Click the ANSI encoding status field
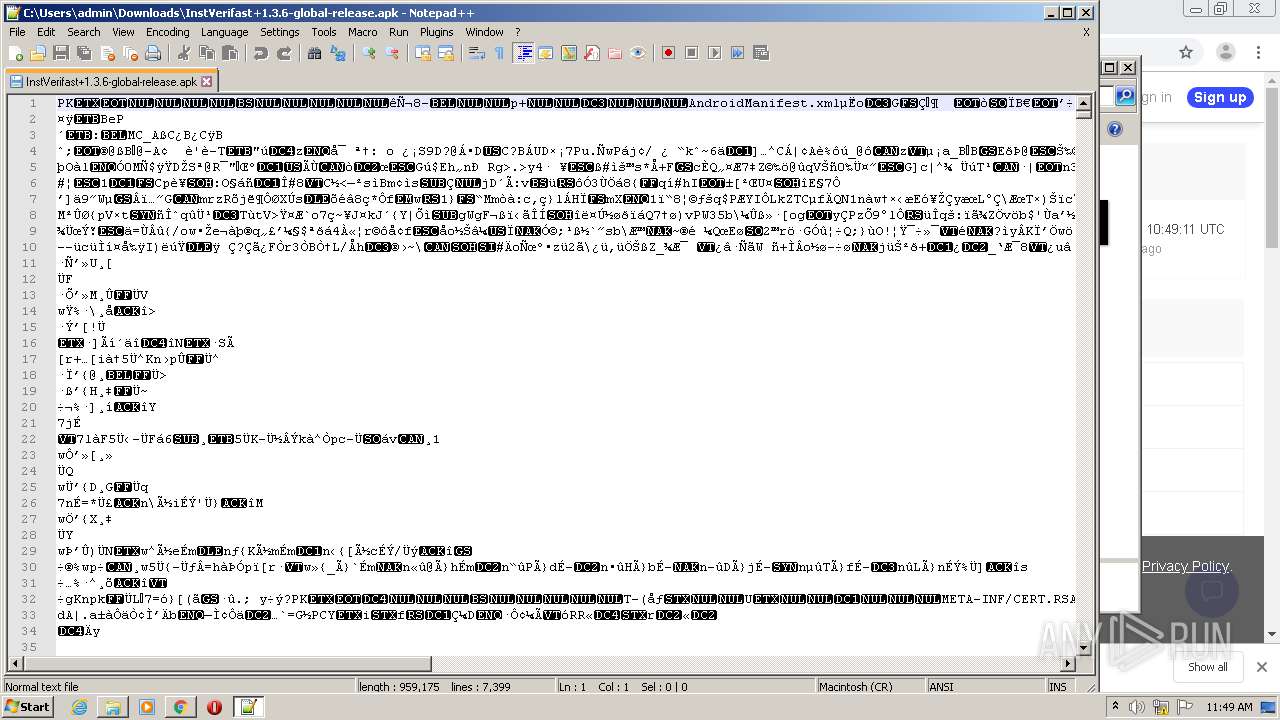This screenshot has width=1280, height=720. (x=985, y=687)
